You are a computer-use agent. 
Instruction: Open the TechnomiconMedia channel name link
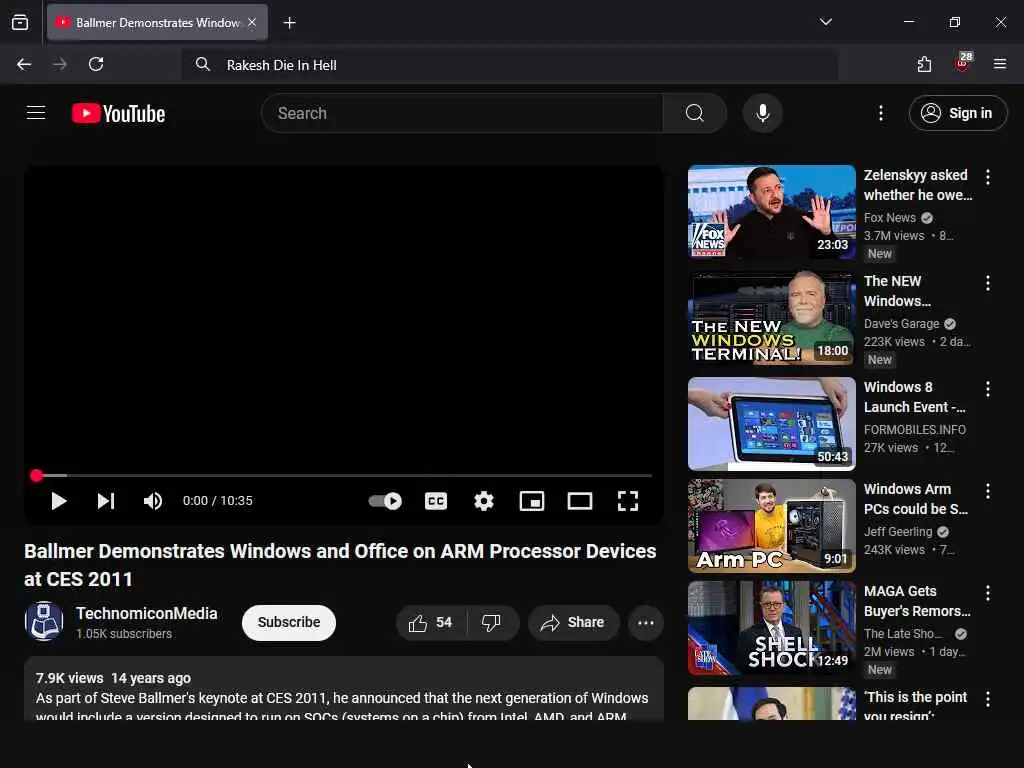click(x=146, y=613)
